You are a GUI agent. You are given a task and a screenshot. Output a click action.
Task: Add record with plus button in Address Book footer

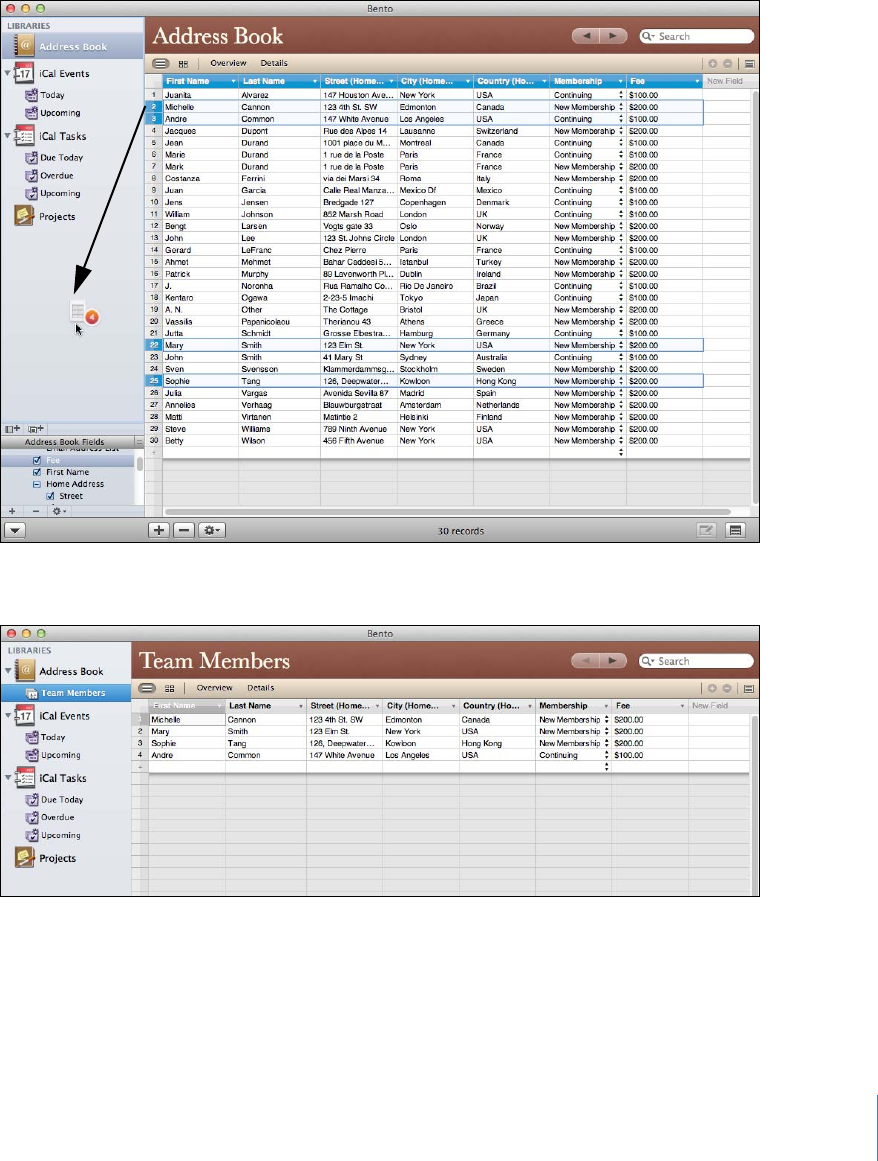[158, 530]
